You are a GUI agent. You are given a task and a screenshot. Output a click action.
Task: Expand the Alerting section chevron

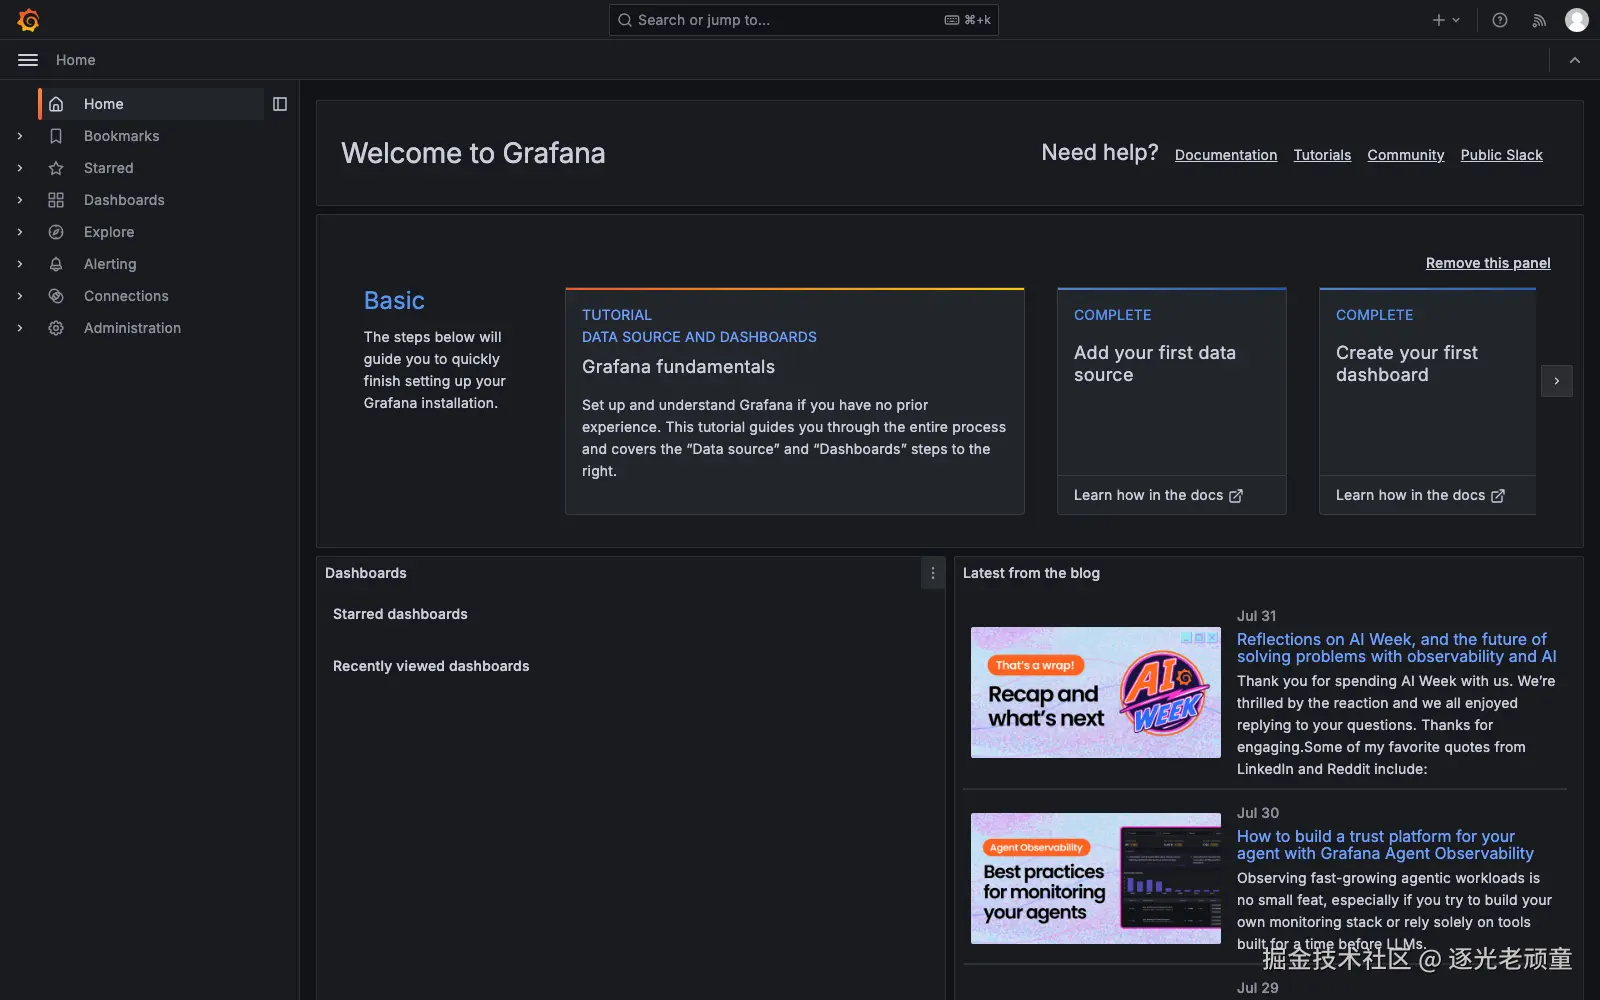(x=20, y=264)
